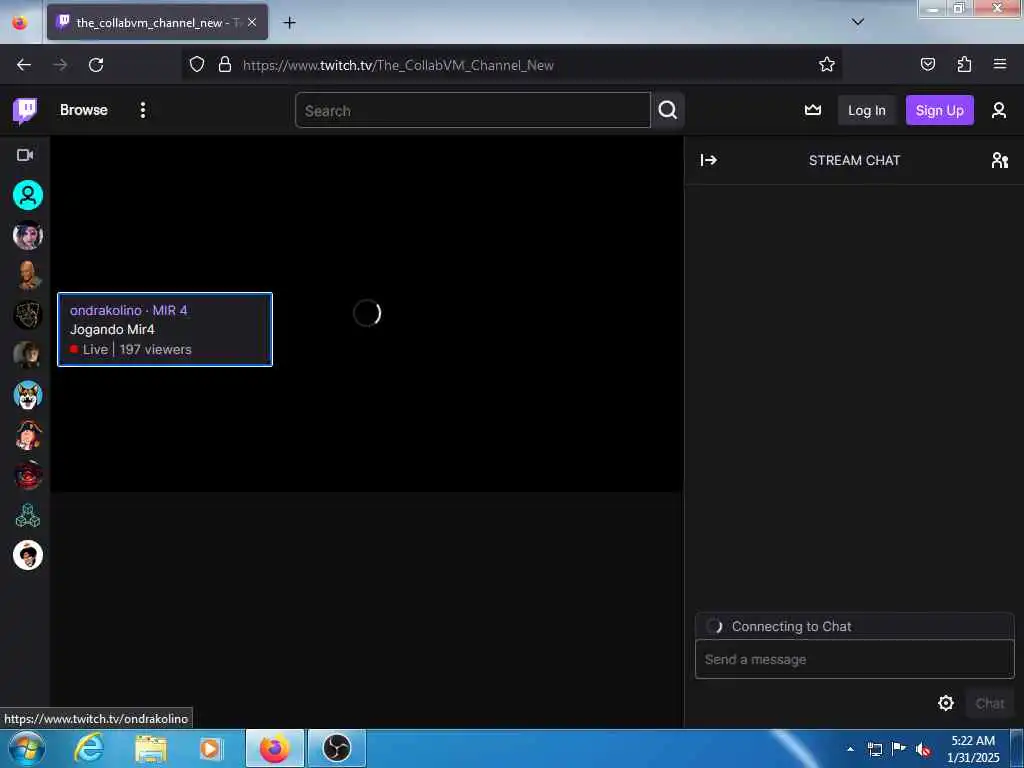The width and height of the screenshot is (1024, 768).
Task: Click the Save to Pocket icon
Action: click(x=927, y=64)
